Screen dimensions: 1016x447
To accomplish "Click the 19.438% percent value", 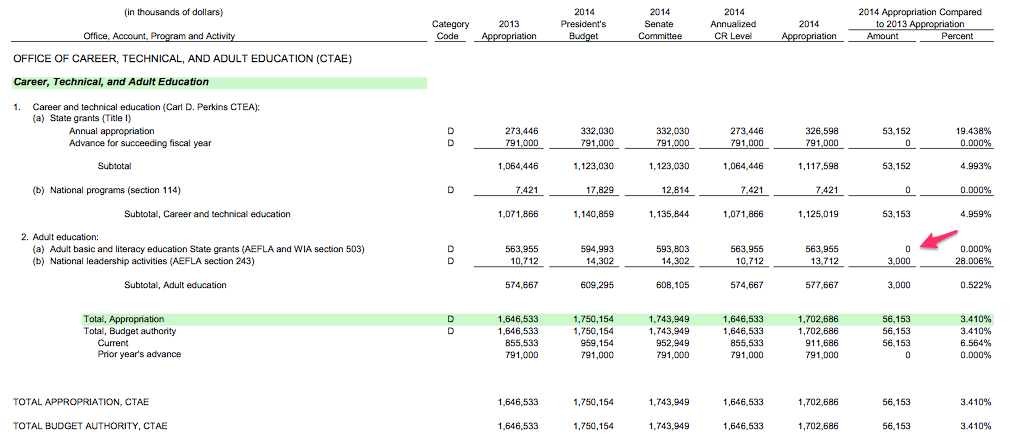I will (973, 131).
